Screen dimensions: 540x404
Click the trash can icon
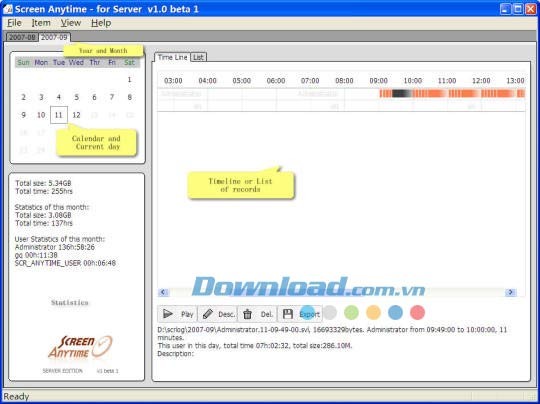click(x=248, y=314)
